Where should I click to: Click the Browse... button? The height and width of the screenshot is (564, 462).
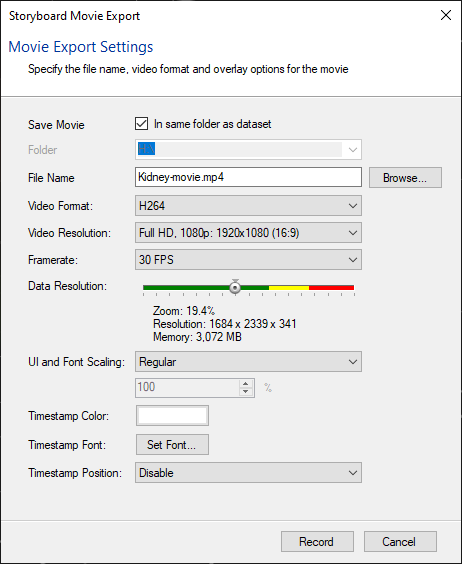point(405,177)
